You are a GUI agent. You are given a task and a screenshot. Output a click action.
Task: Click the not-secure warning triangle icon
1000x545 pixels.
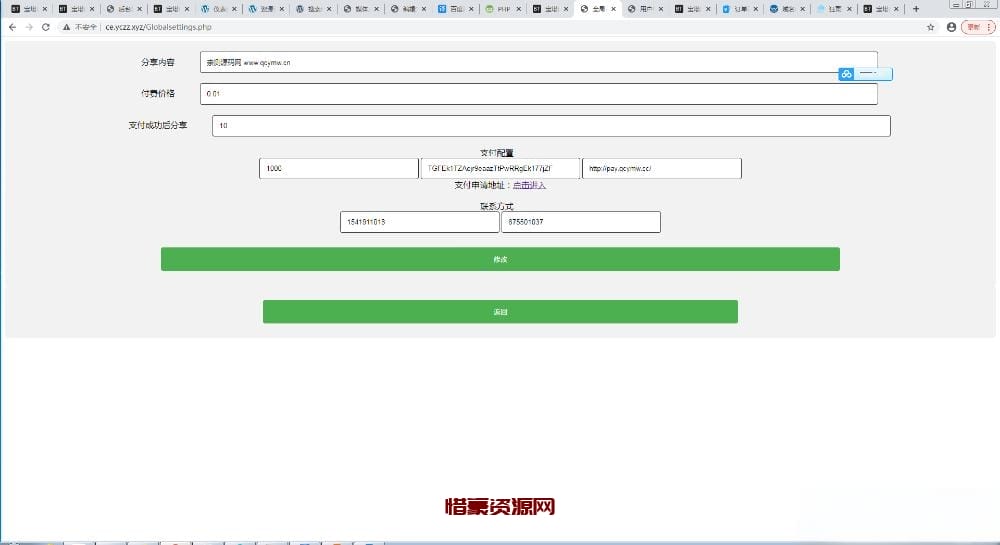pyautogui.click(x=66, y=27)
